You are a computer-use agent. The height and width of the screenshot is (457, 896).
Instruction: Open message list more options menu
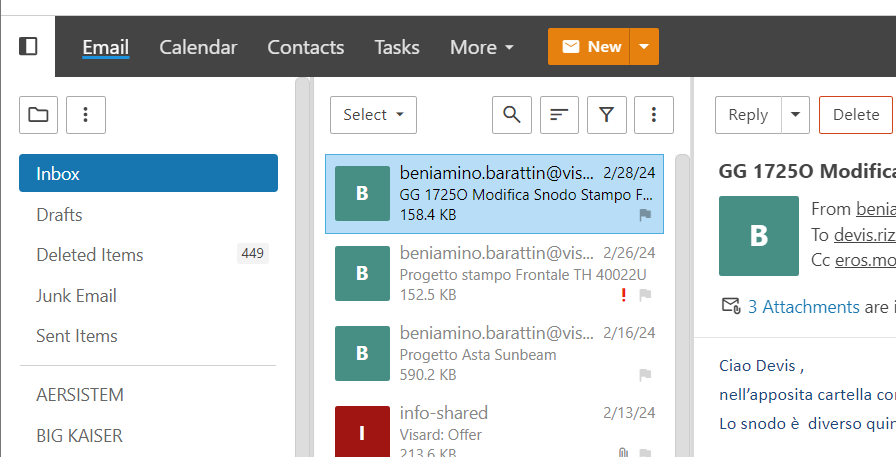tap(654, 115)
